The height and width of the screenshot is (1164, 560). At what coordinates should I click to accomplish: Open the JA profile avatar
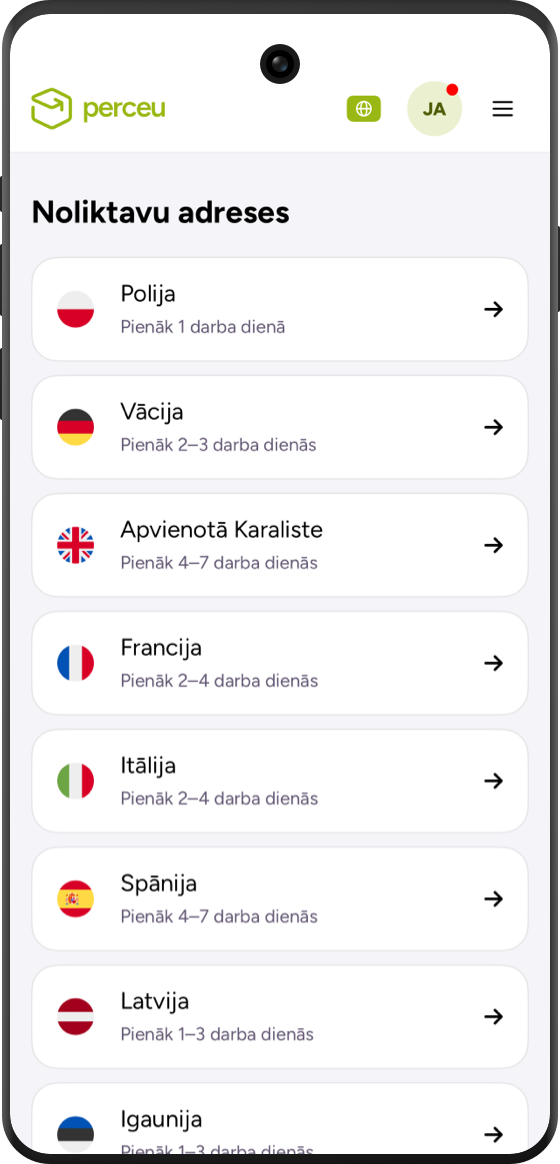434,109
